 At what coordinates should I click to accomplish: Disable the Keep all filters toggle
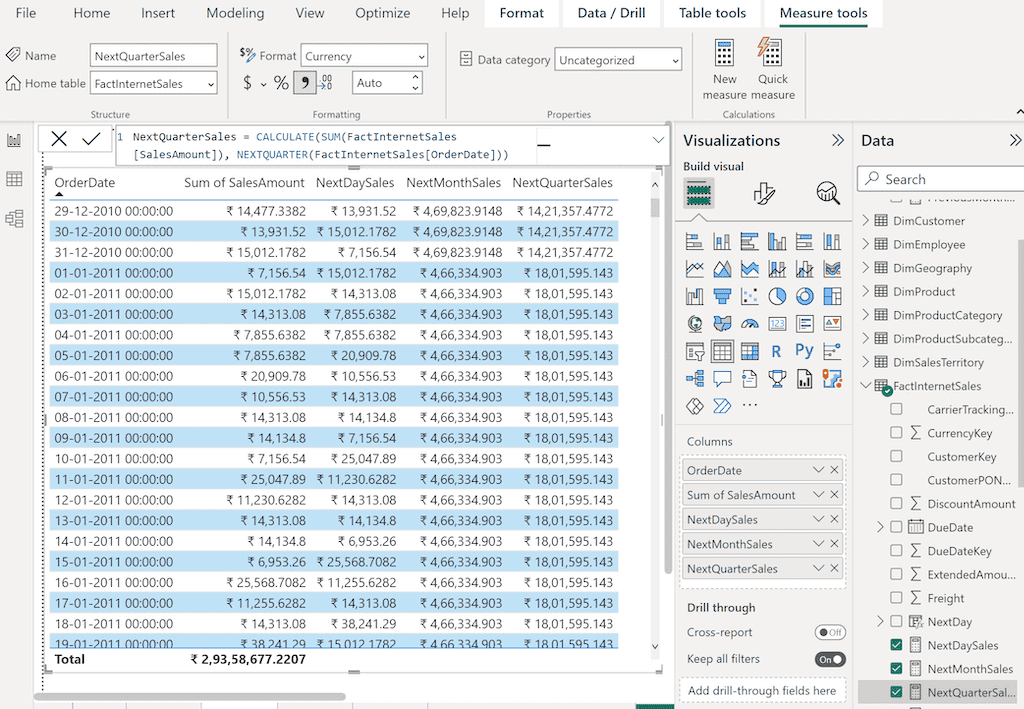pos(830,658)
